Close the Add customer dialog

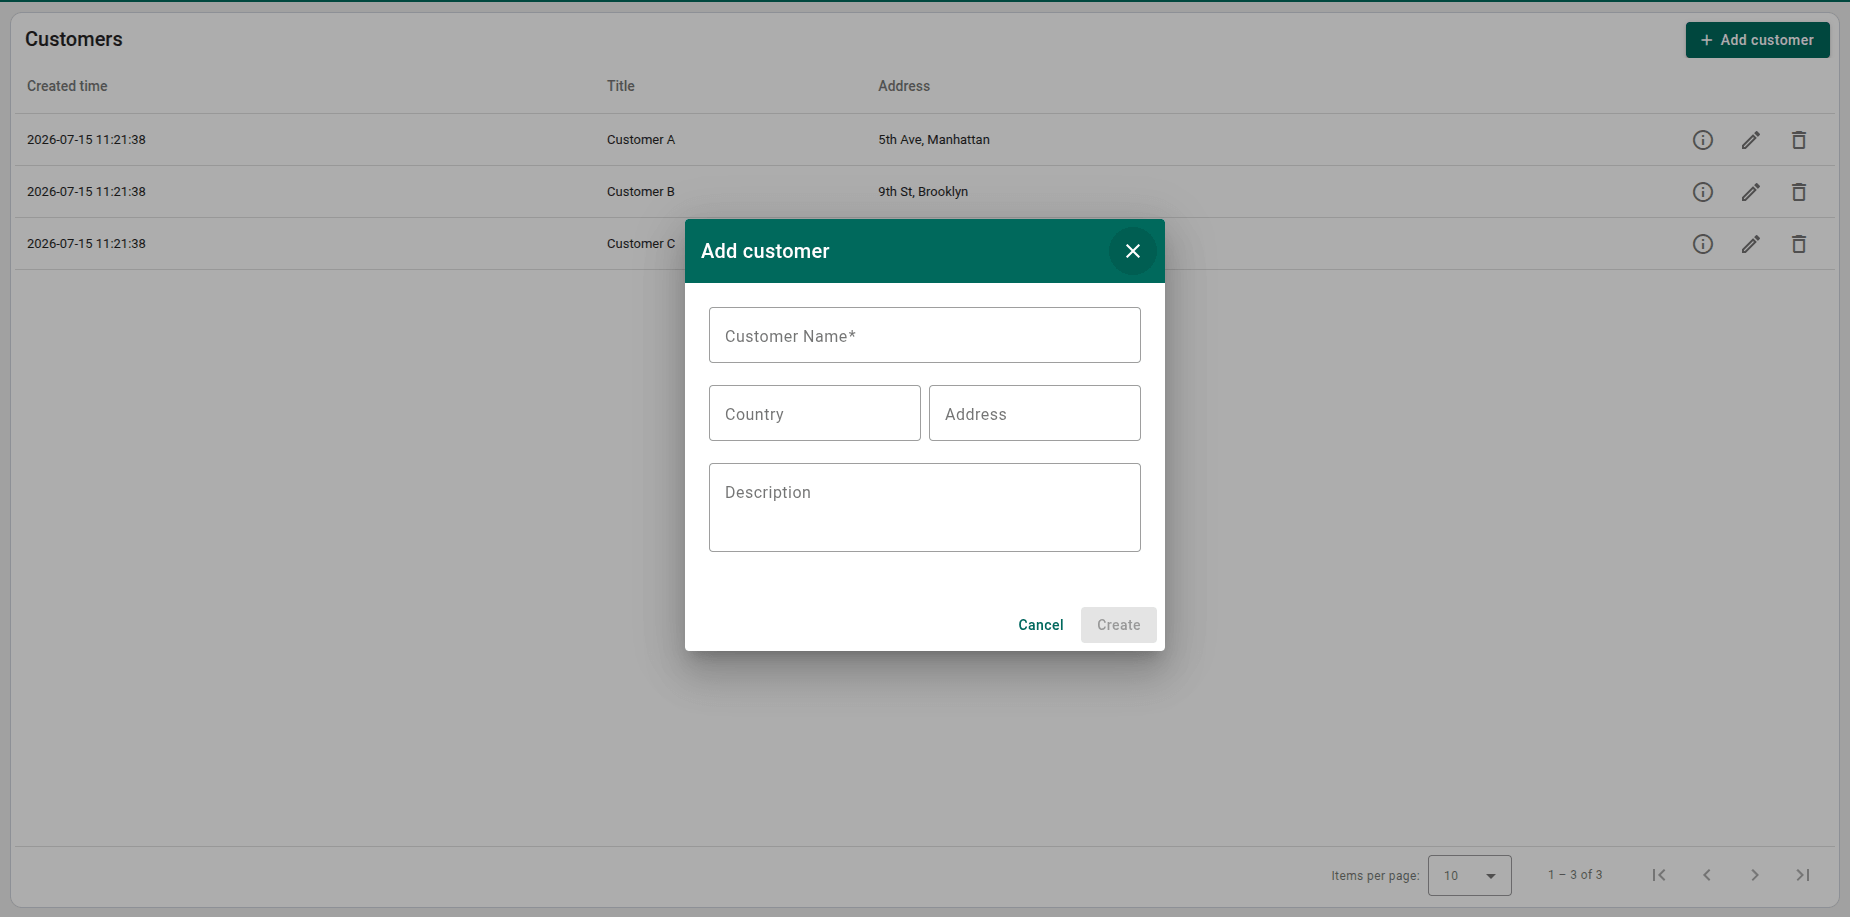(x=1133, y=251)
